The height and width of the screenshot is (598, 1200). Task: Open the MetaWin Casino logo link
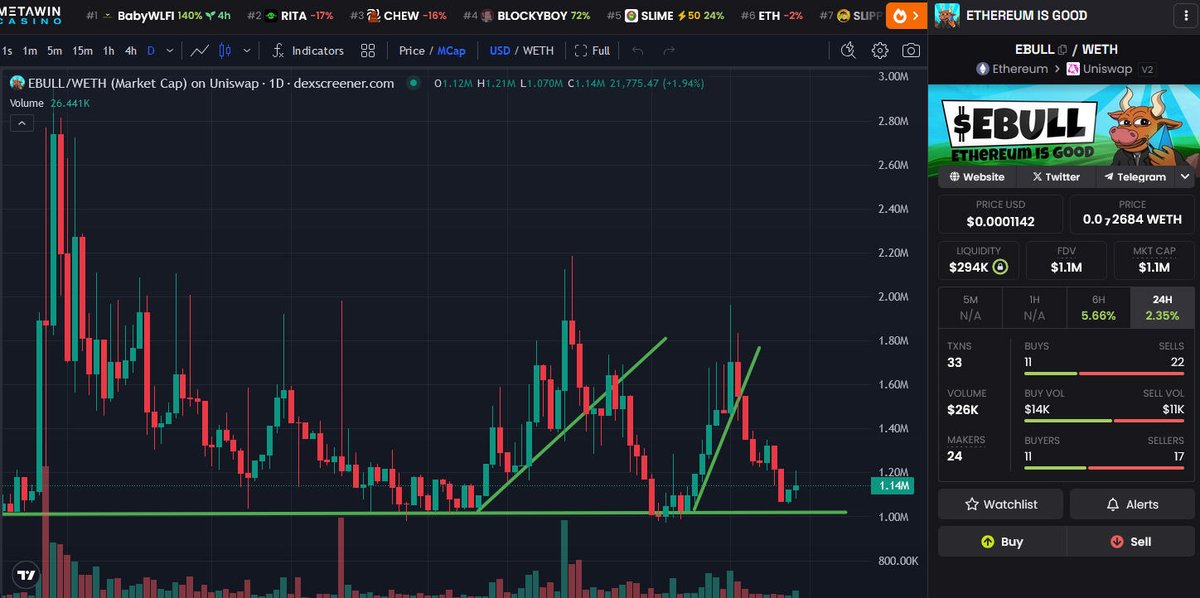pyautogui.click(x=31, y=15)
